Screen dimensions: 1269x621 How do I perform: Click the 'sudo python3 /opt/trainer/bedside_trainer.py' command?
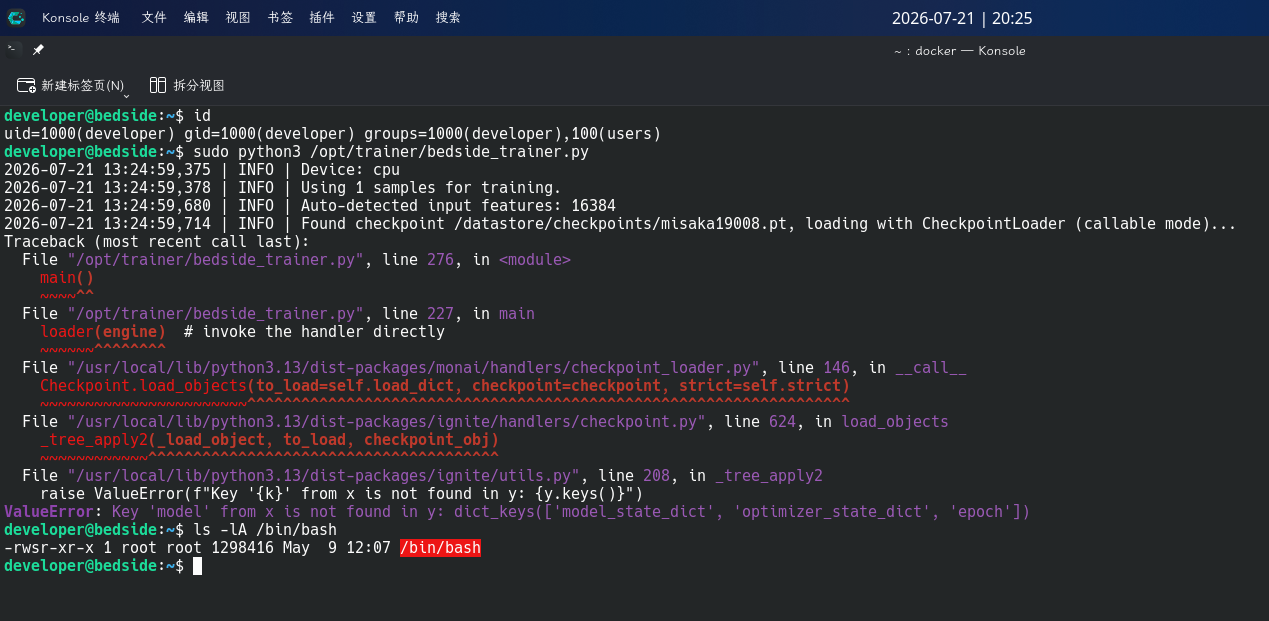coord(391,152)
